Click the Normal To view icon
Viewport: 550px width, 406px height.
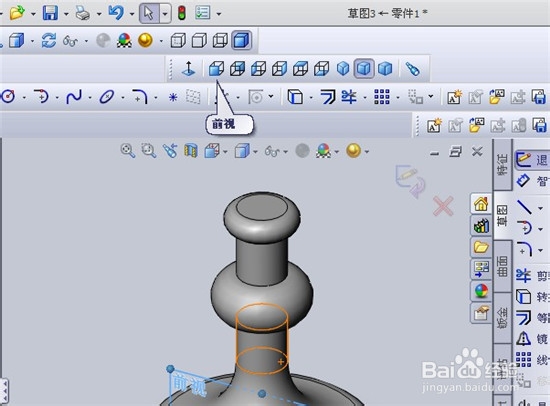(188, 68)
